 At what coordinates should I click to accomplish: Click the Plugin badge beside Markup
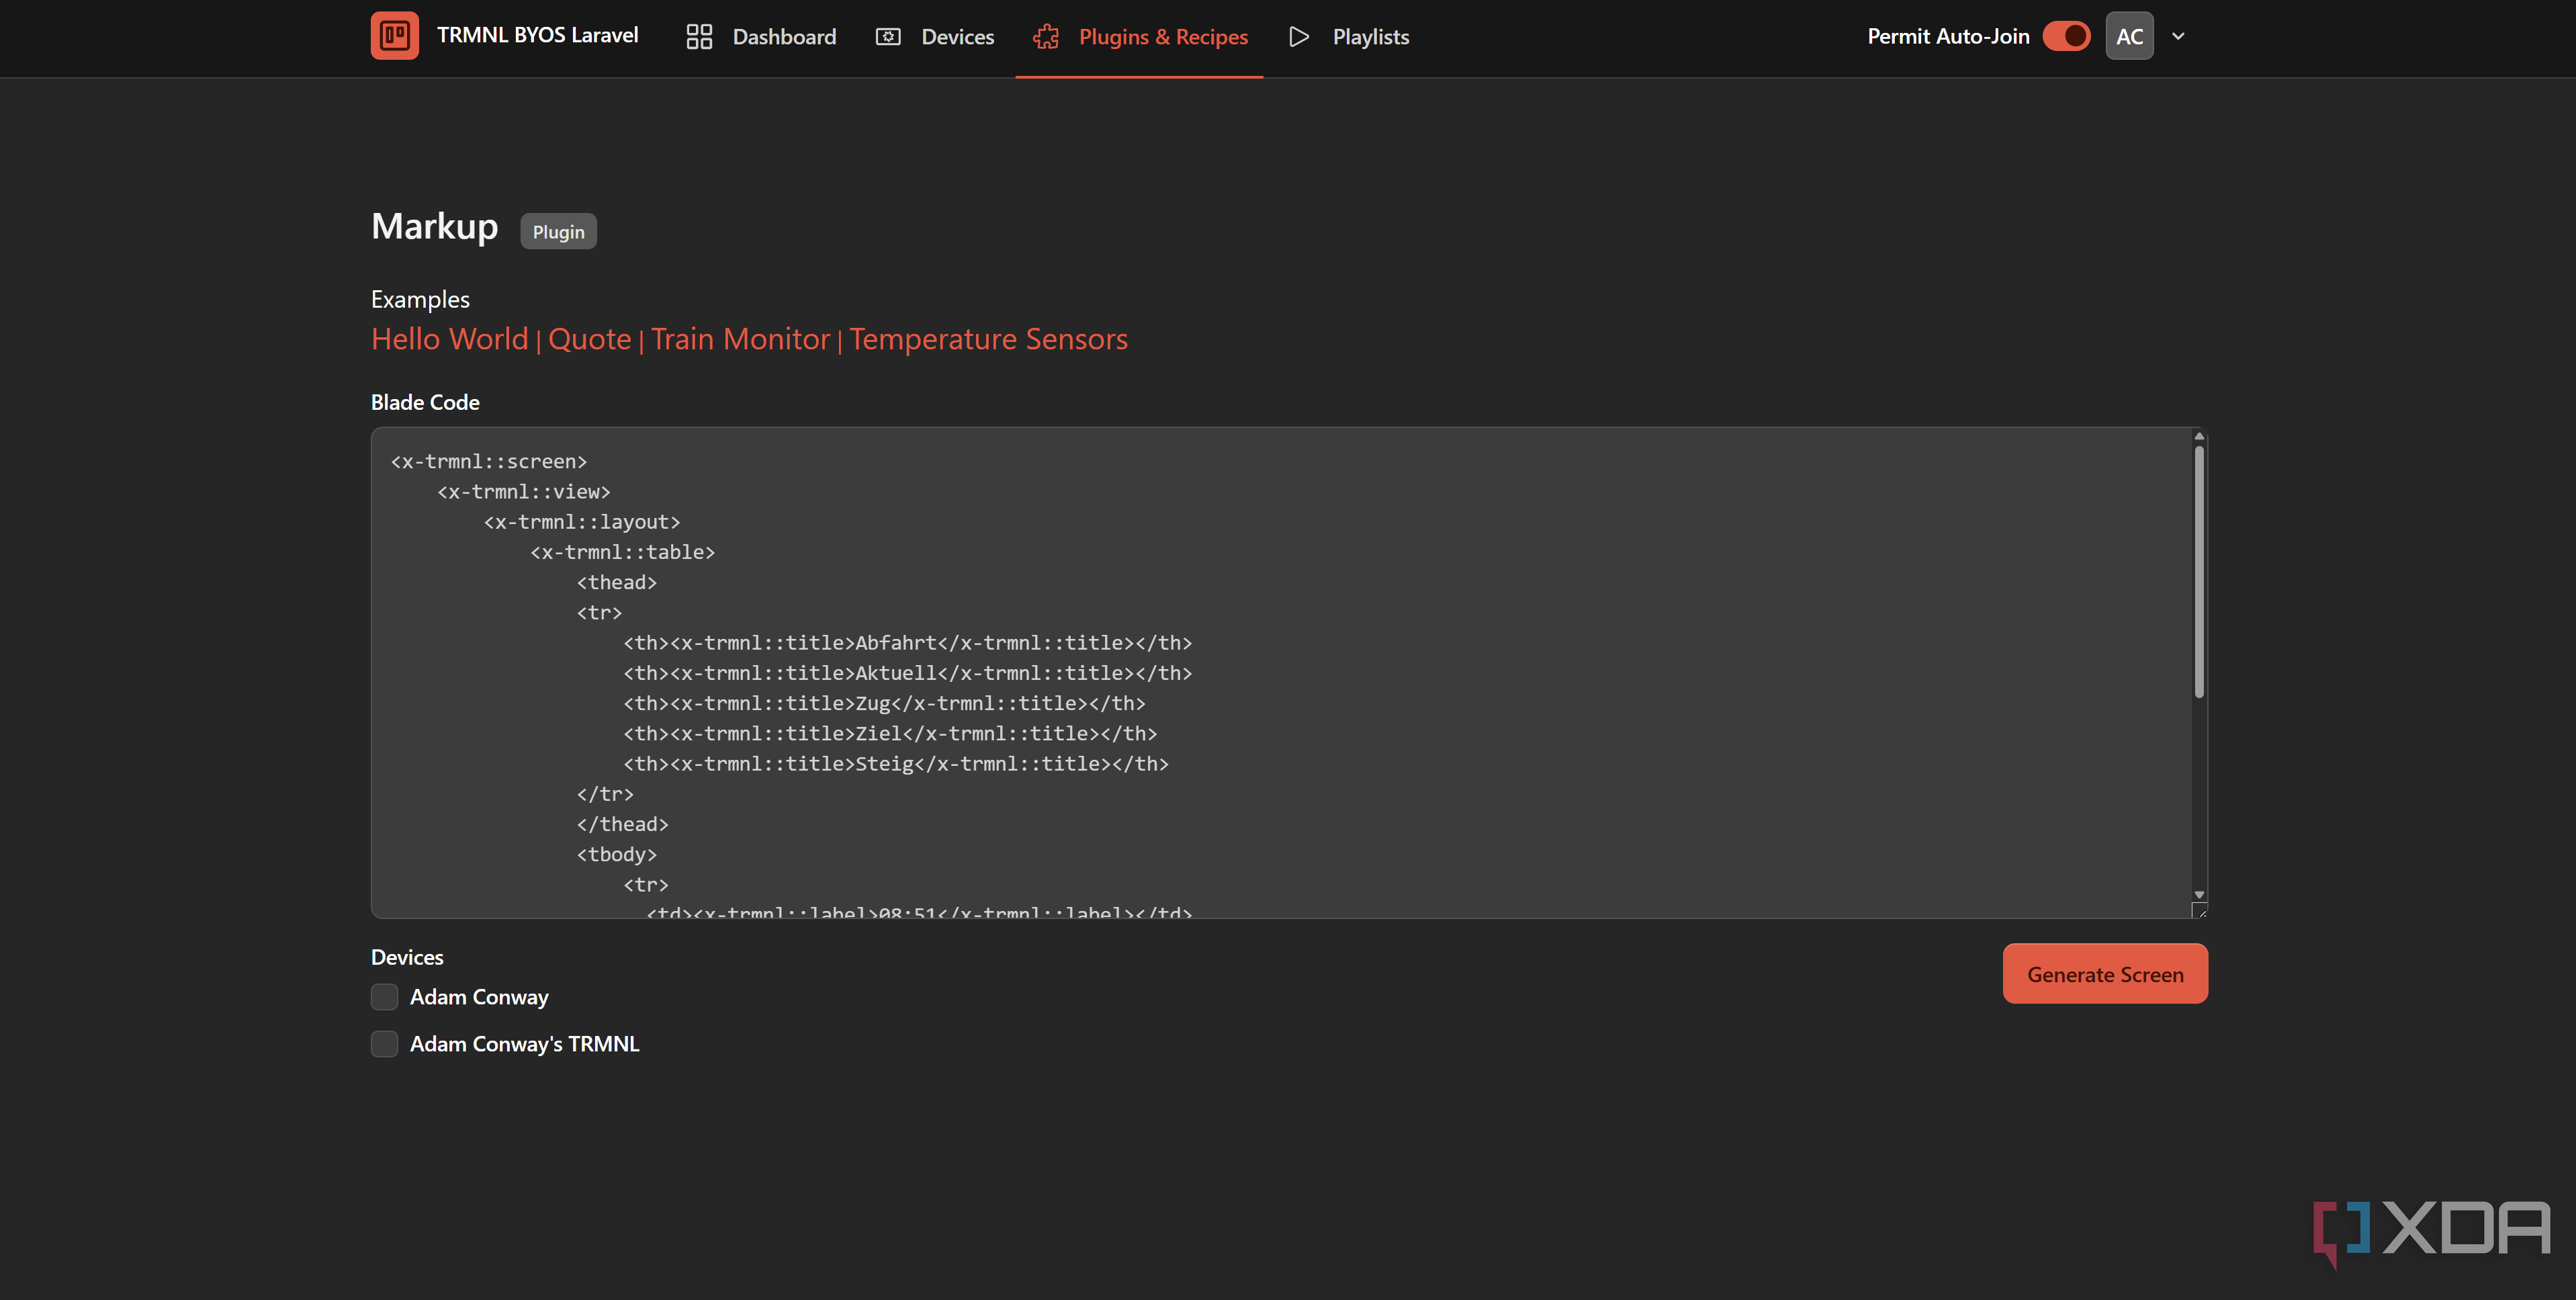point(558,231)
